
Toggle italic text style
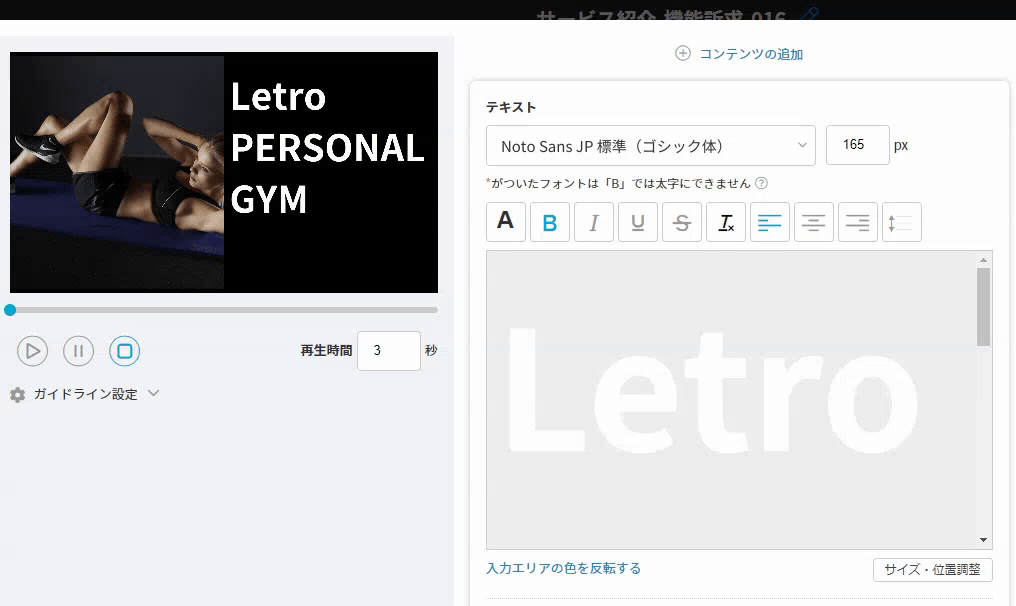(x=594, y=222)
